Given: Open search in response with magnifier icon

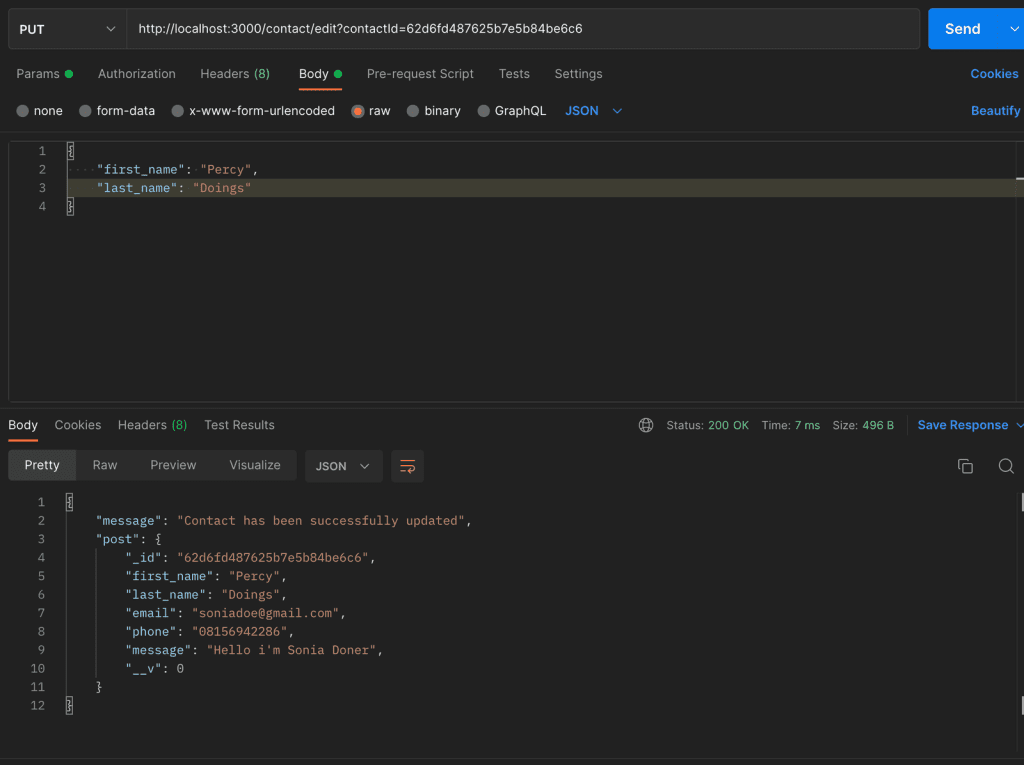Looking at the screenshot, I should pyautogui.click(x=1006, y=466).
